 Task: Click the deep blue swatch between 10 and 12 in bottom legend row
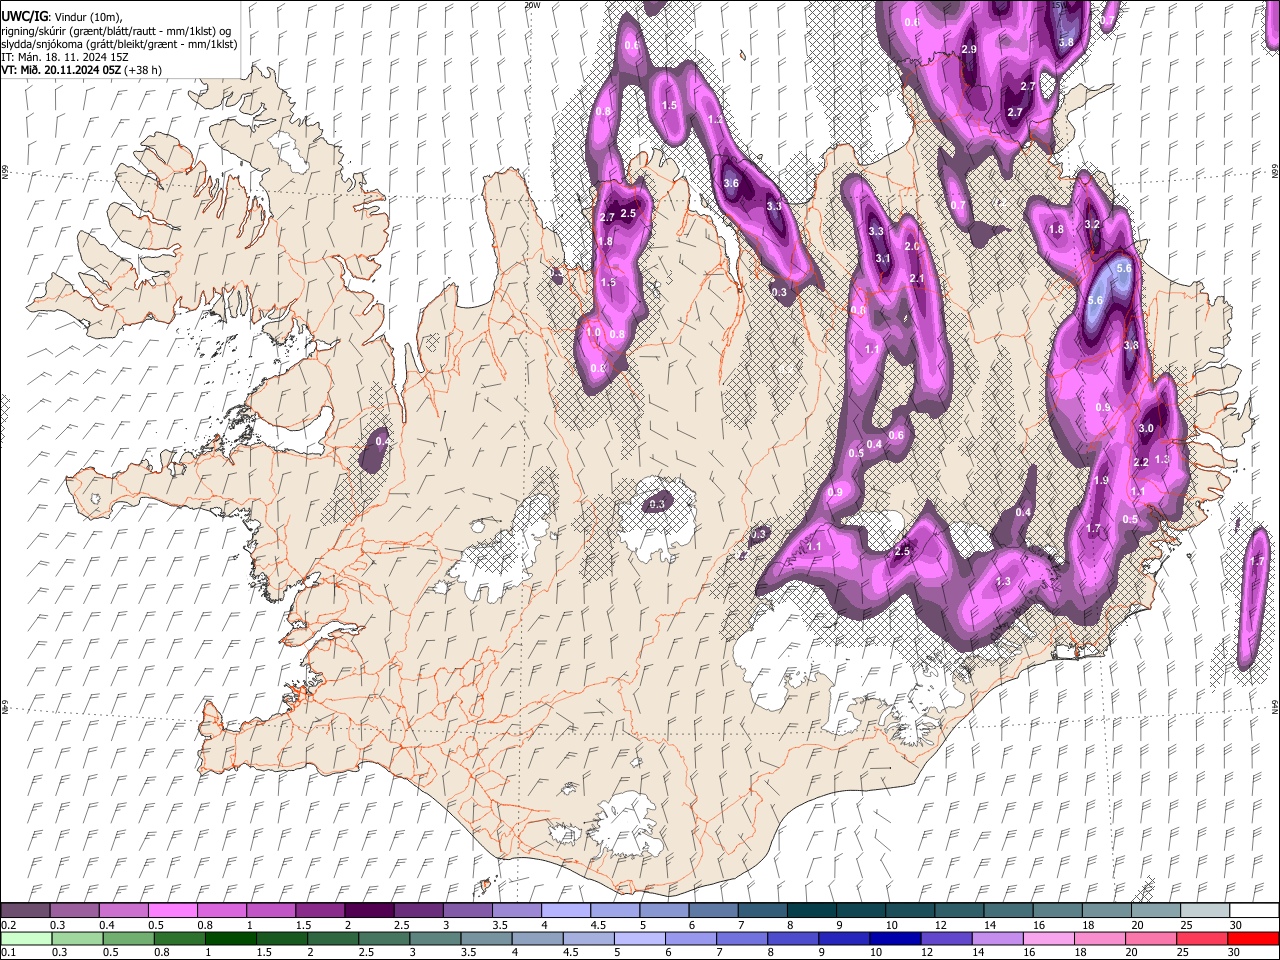click(x=894, y=938)
